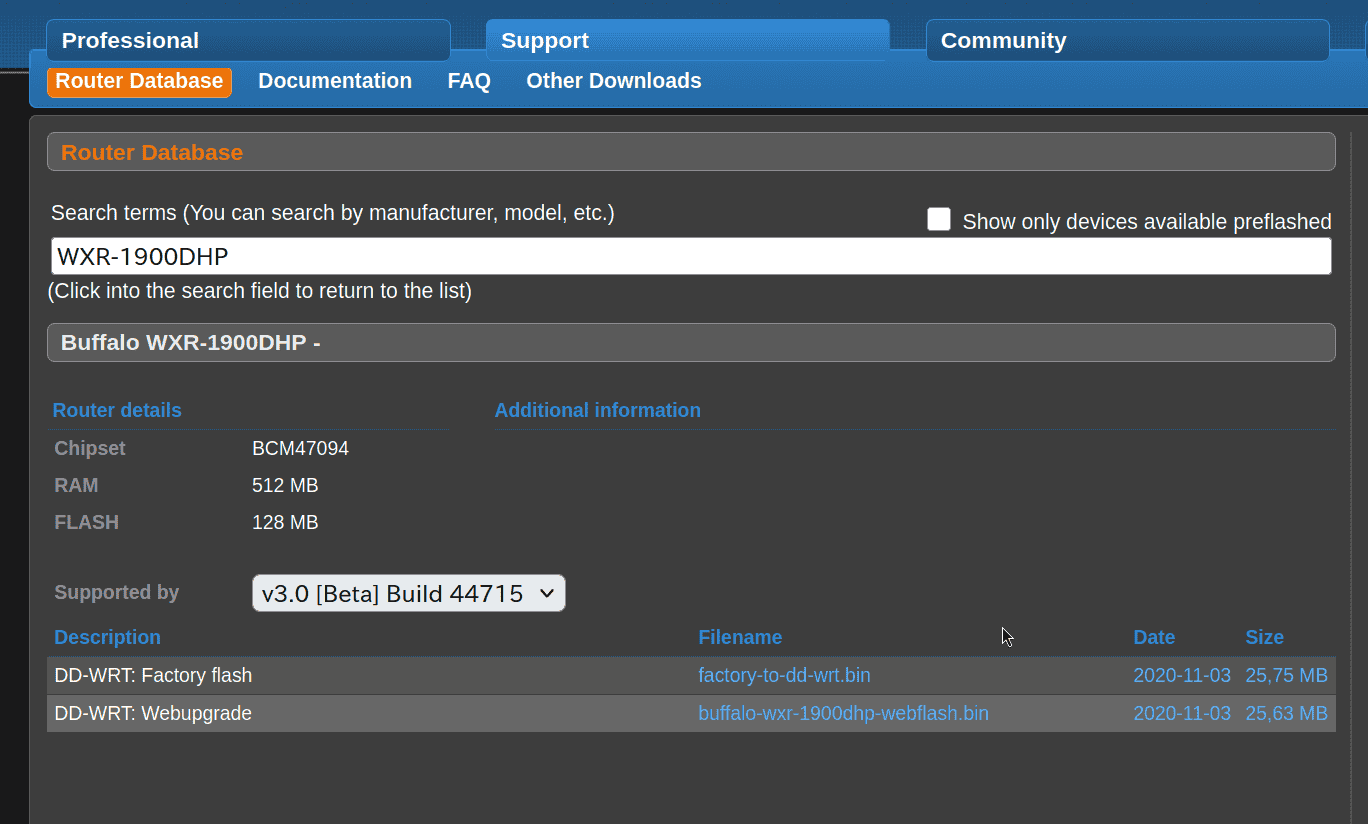Expand the v3.0 Beta Build 44715 selector
This screenshot has height=824, width=1368.
tap(408, 592)
